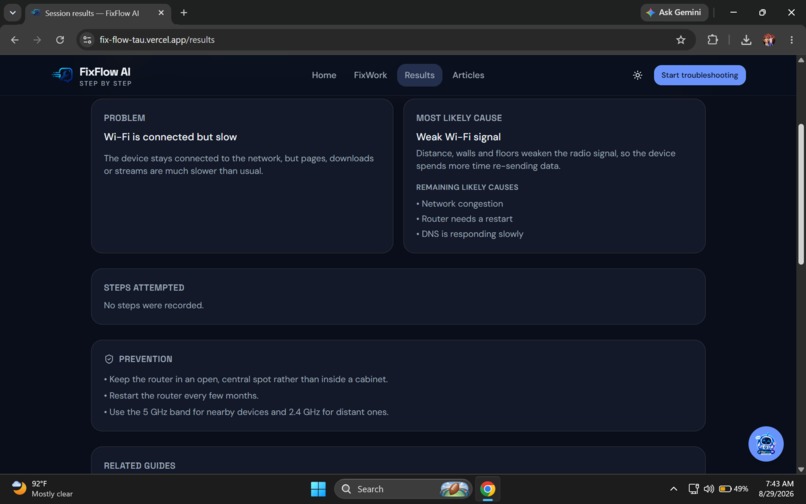Image resolution: width=806 pixels, height=504 pixels.
Task: Click the 'Weak Wi-Fi signal' heading
Action: pyautogui.click(x=458, y=137)
